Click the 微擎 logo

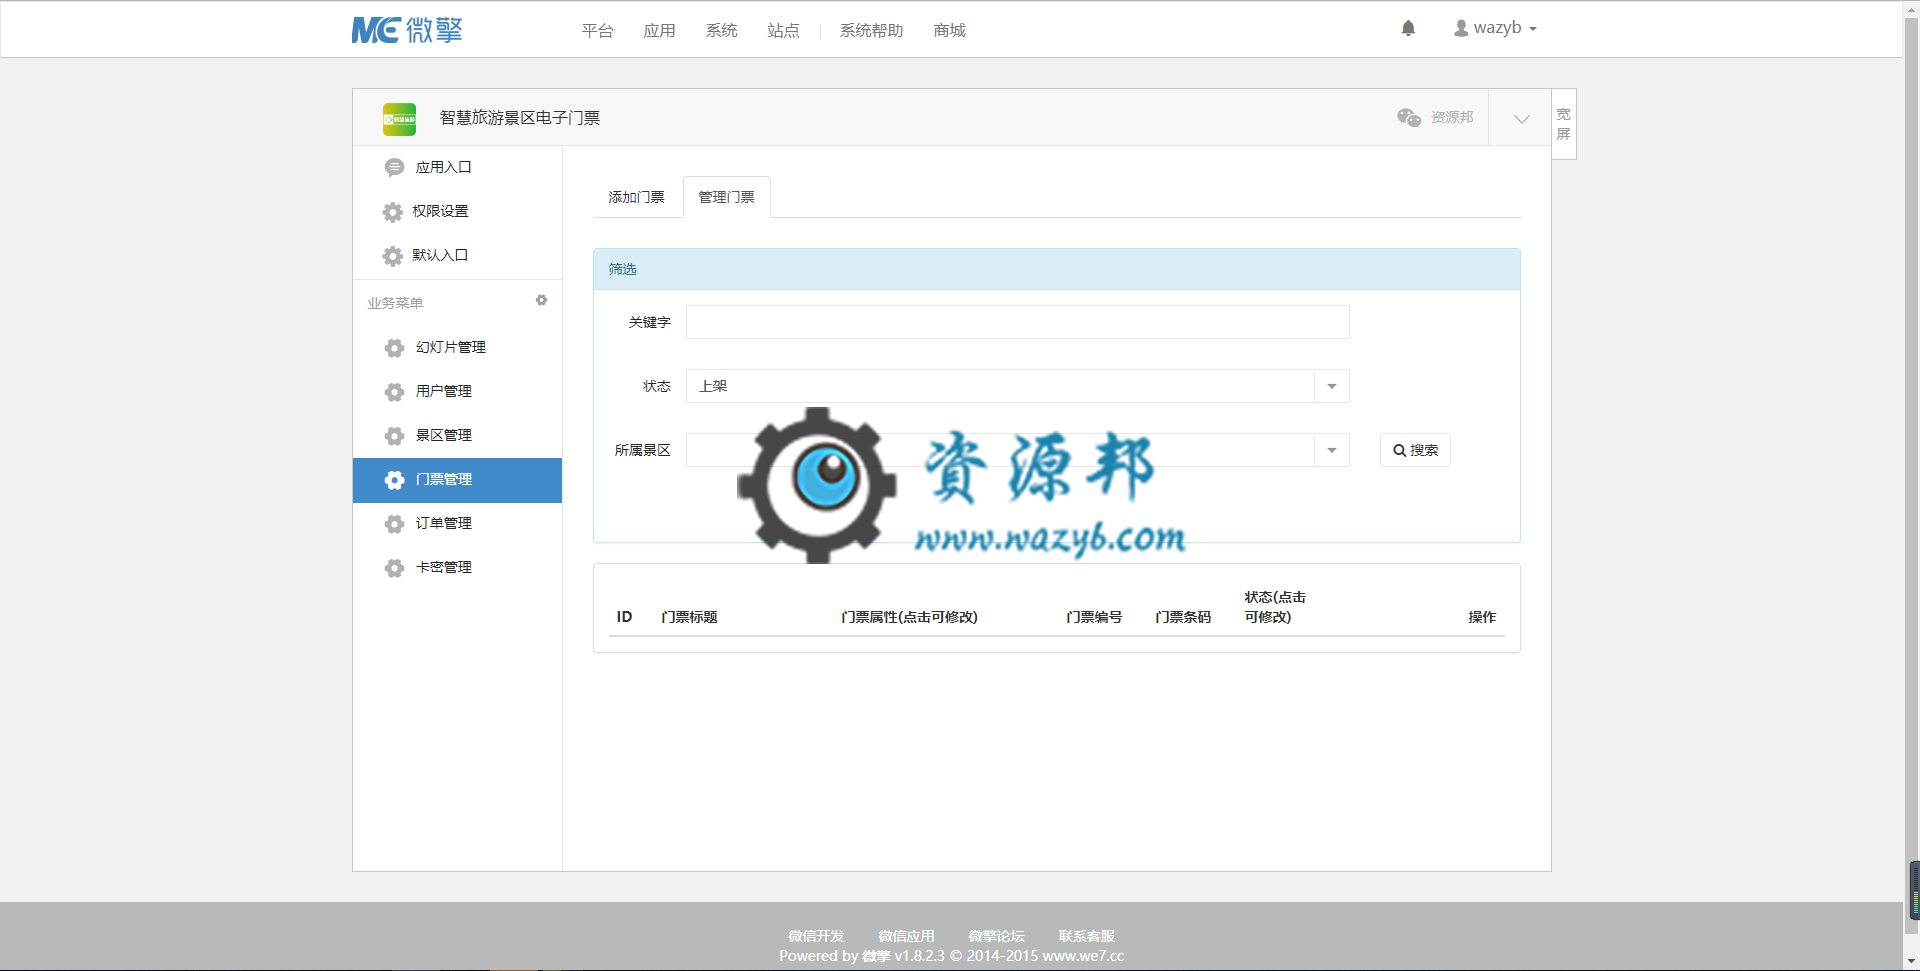click(407, 30)
